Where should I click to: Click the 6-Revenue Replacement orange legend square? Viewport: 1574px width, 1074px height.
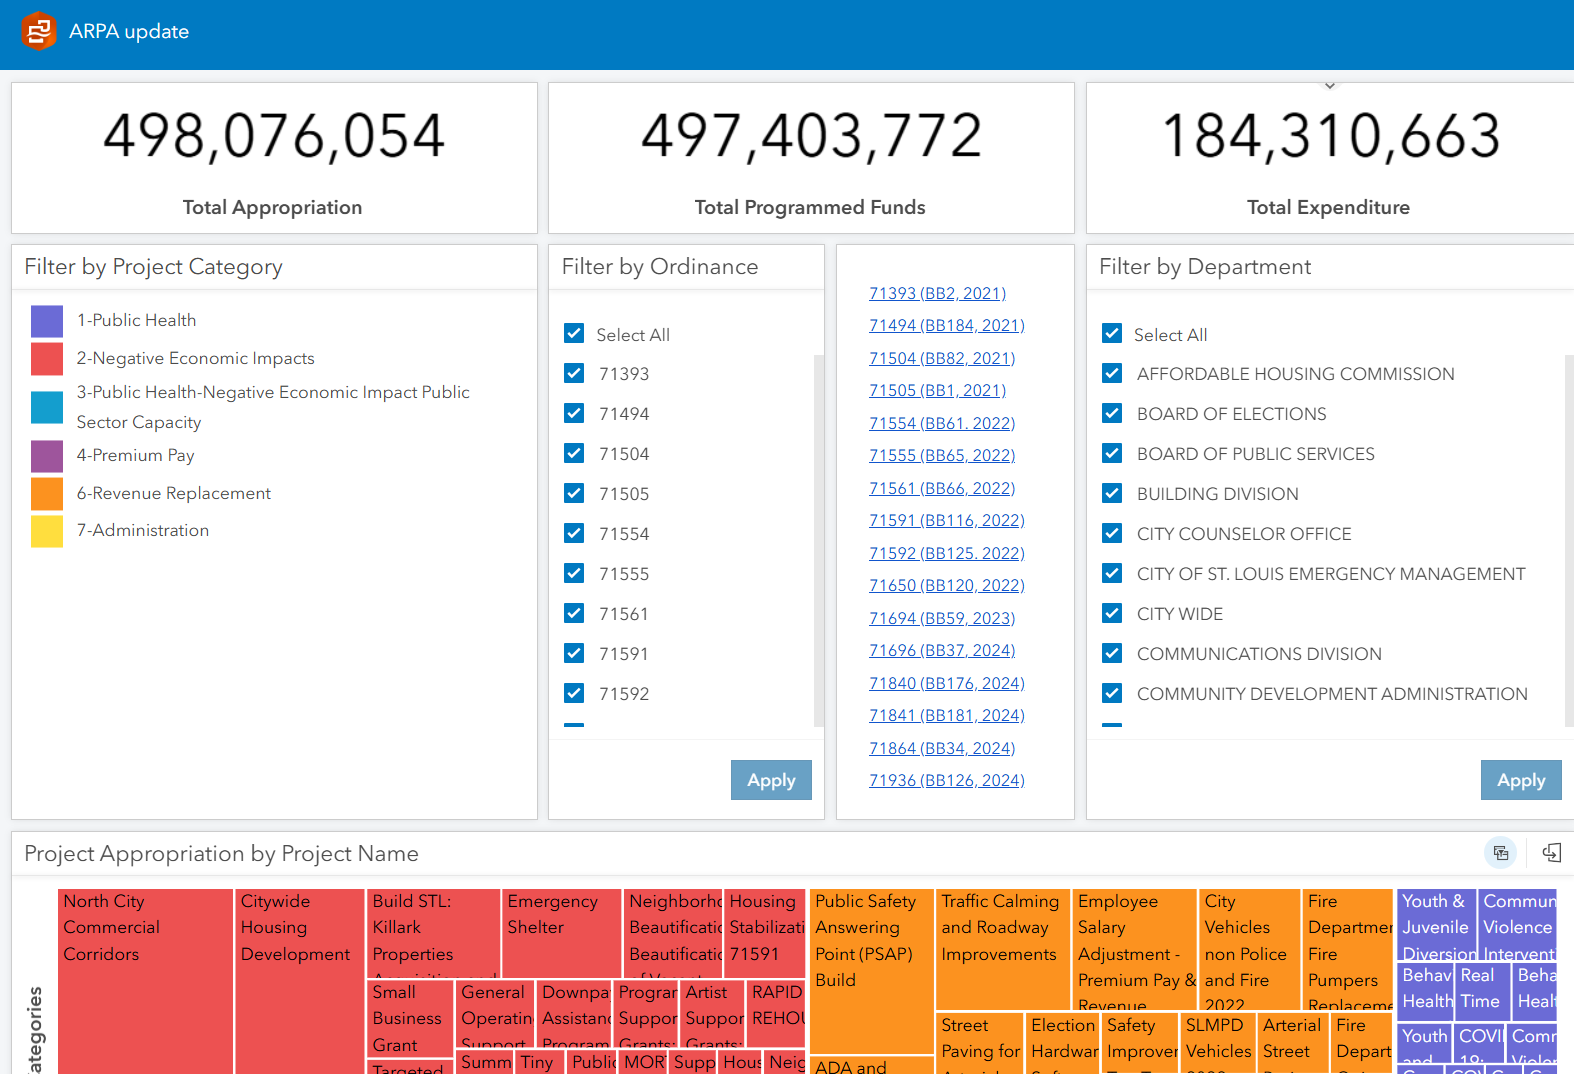point(47,494)
